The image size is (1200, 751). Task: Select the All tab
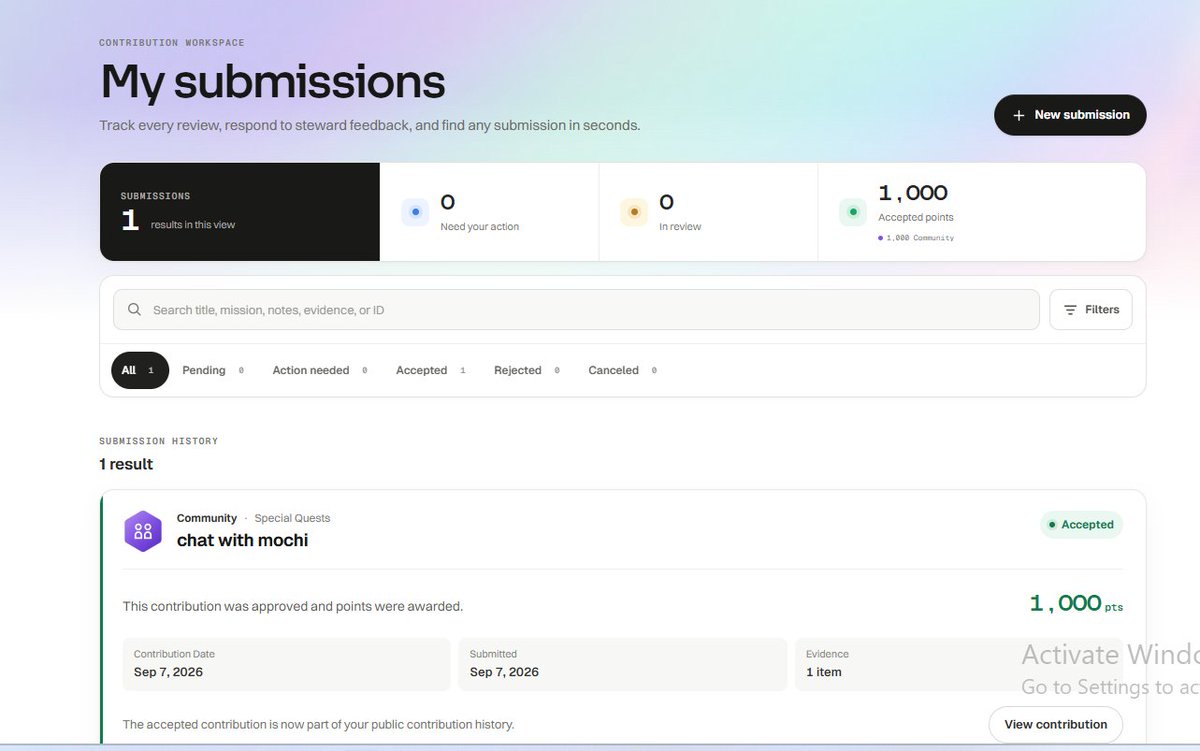coord(140,370)
